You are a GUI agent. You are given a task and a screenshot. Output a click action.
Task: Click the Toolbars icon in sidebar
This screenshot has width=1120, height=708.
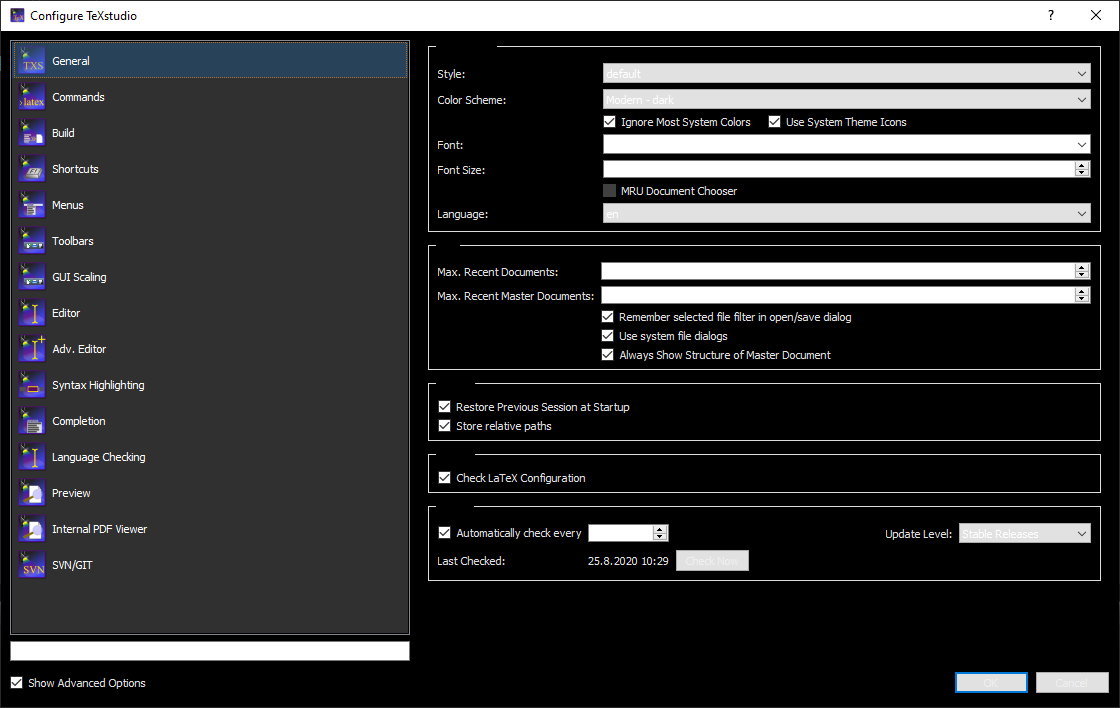coord(32,241)
